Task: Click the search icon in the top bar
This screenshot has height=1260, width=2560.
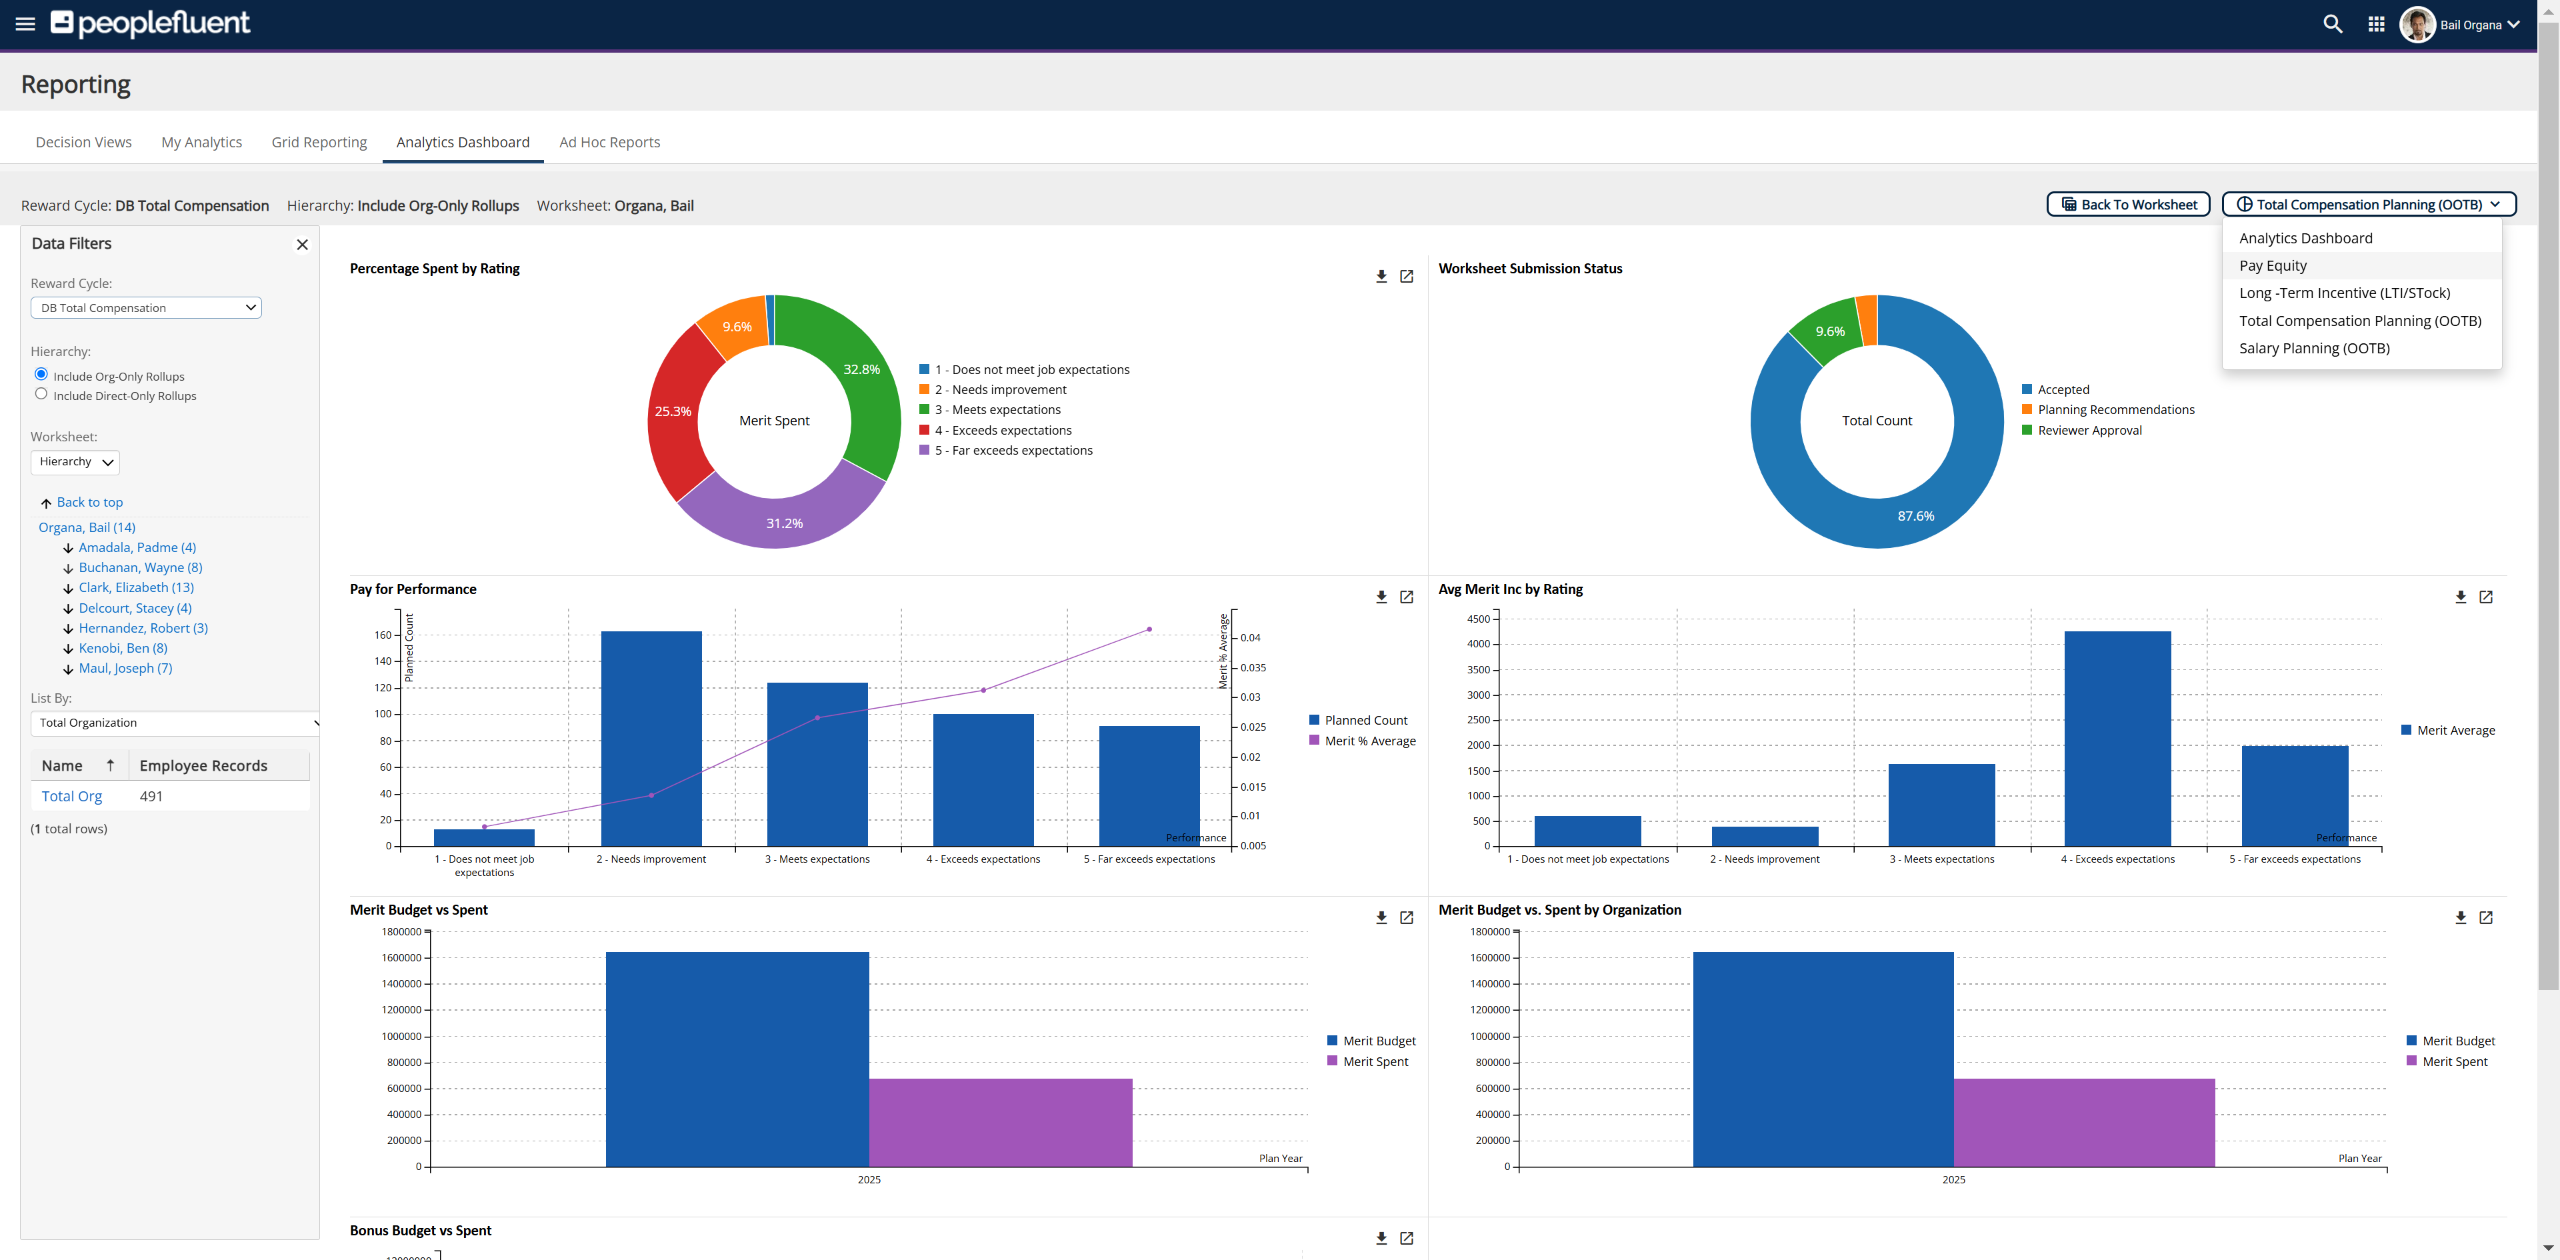Action: (x=2332, y=24)
